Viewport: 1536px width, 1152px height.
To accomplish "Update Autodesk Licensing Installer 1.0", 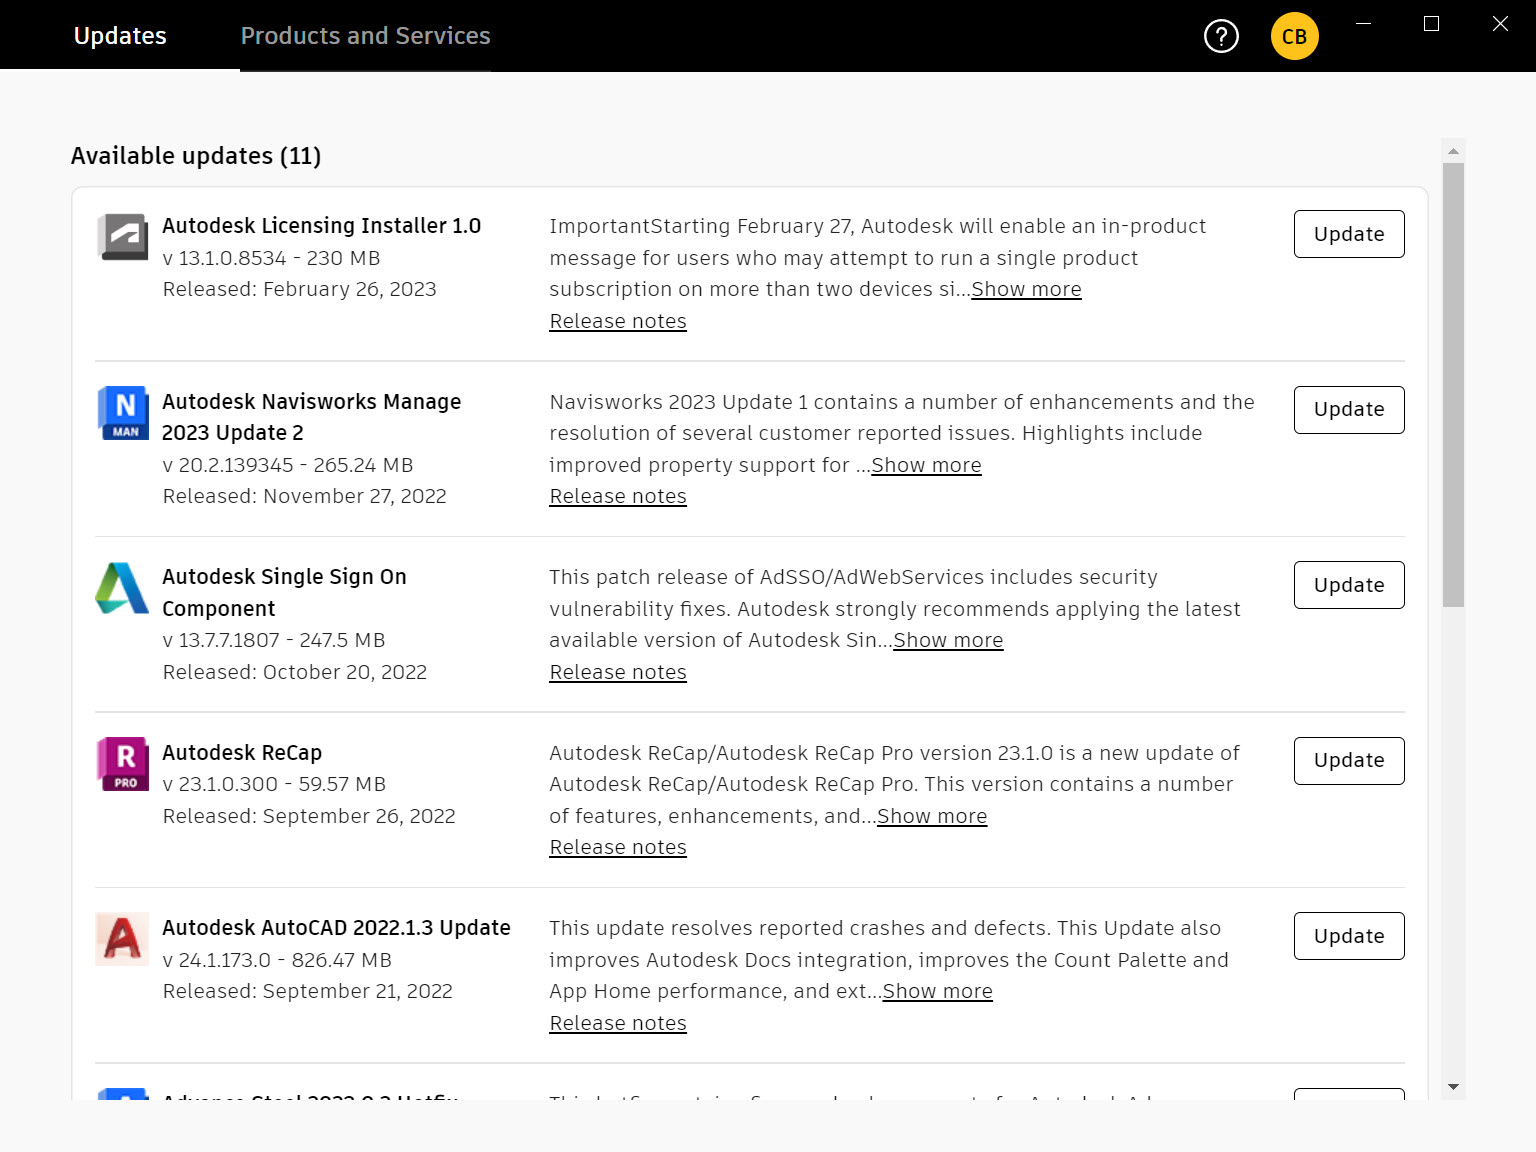I will (1349, 234).
